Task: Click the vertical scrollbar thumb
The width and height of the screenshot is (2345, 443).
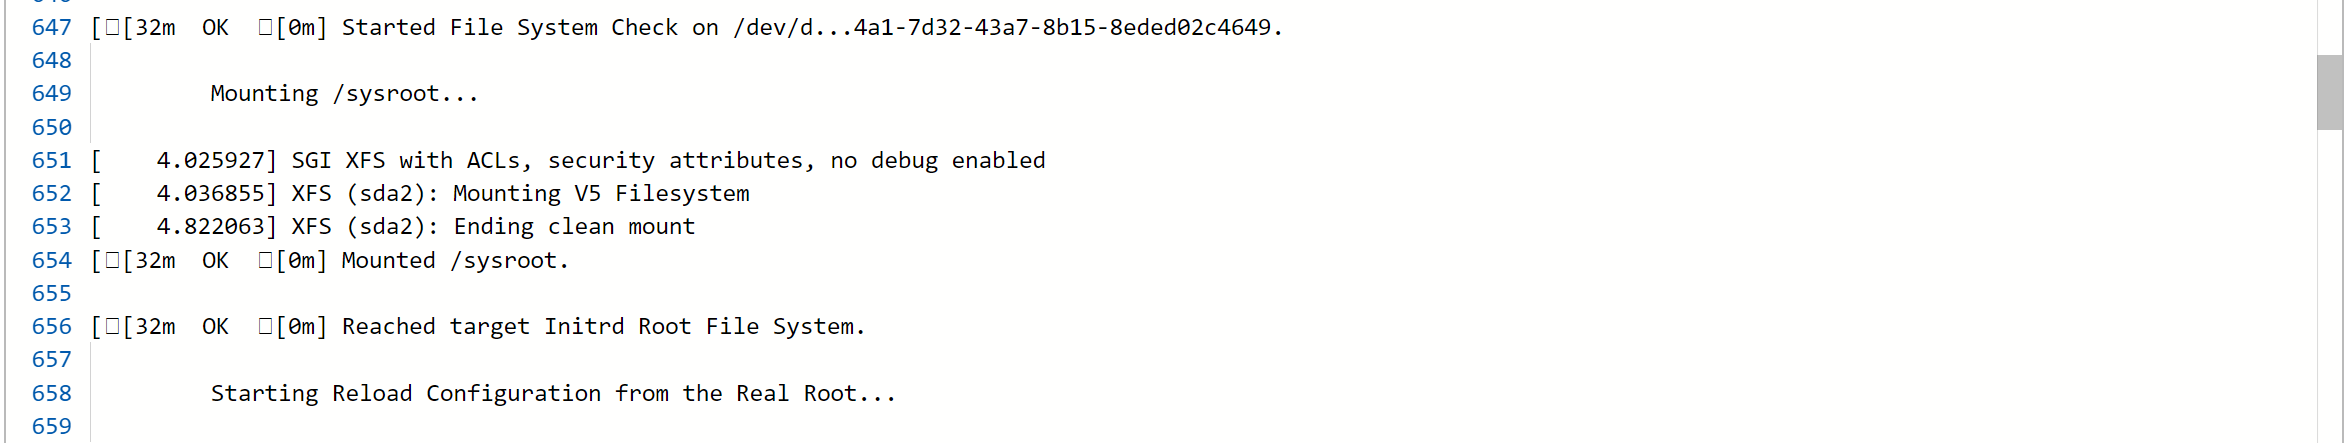Action: click(2329, 92)
